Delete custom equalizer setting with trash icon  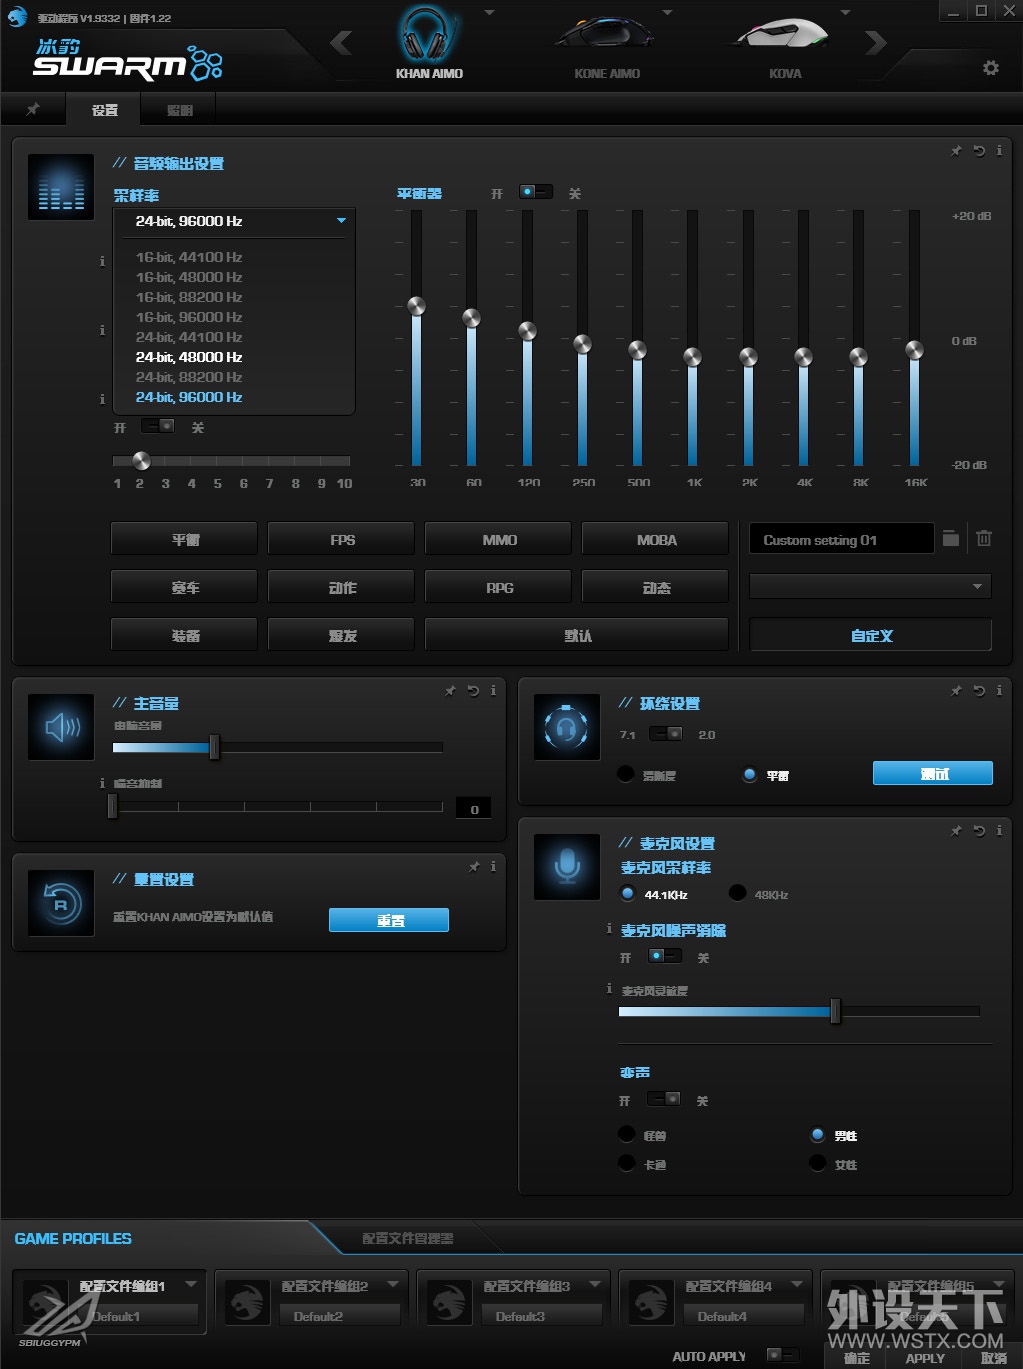click(x=984, y=539)
